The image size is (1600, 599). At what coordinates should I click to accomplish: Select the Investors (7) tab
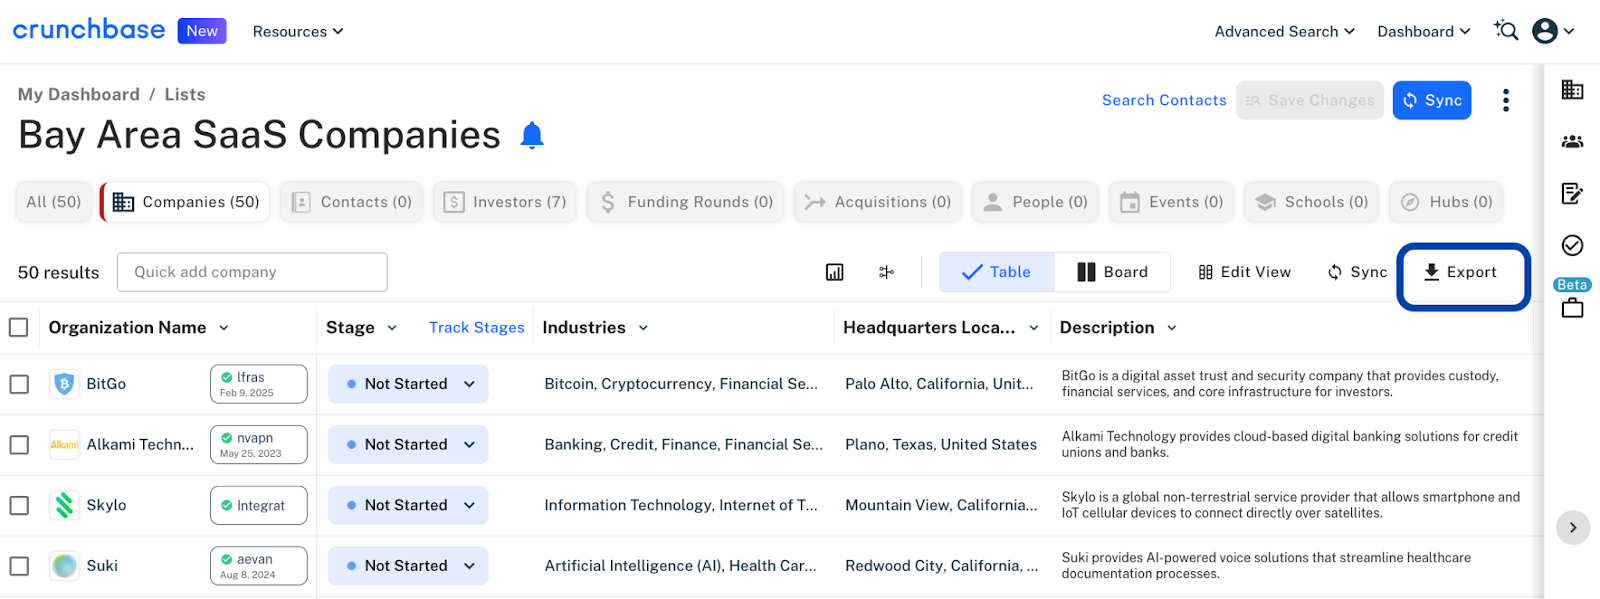[505, 202]
